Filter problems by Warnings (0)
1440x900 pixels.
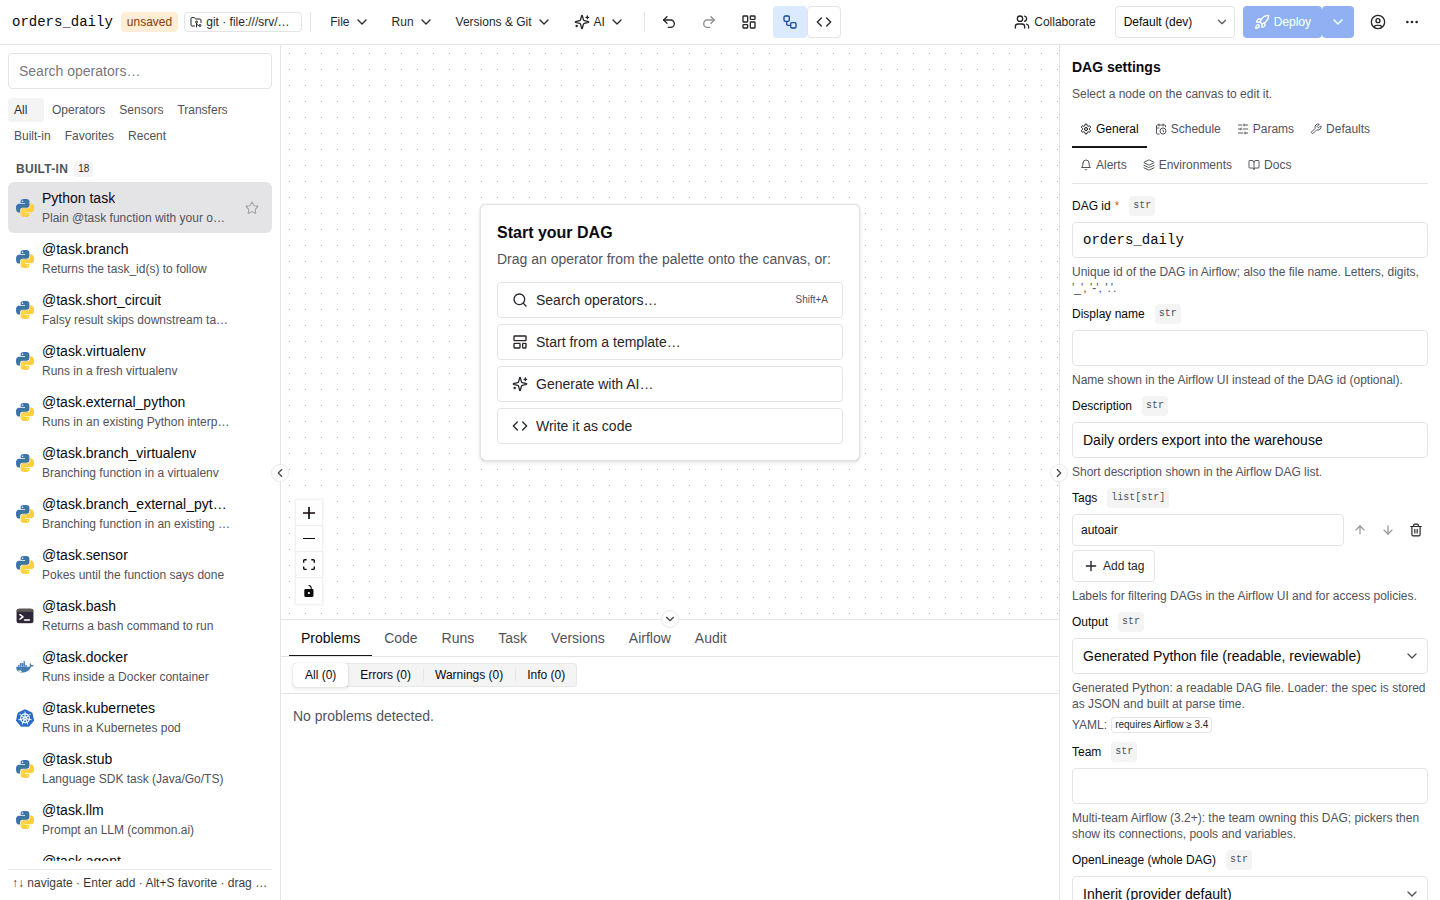(469, 675)
